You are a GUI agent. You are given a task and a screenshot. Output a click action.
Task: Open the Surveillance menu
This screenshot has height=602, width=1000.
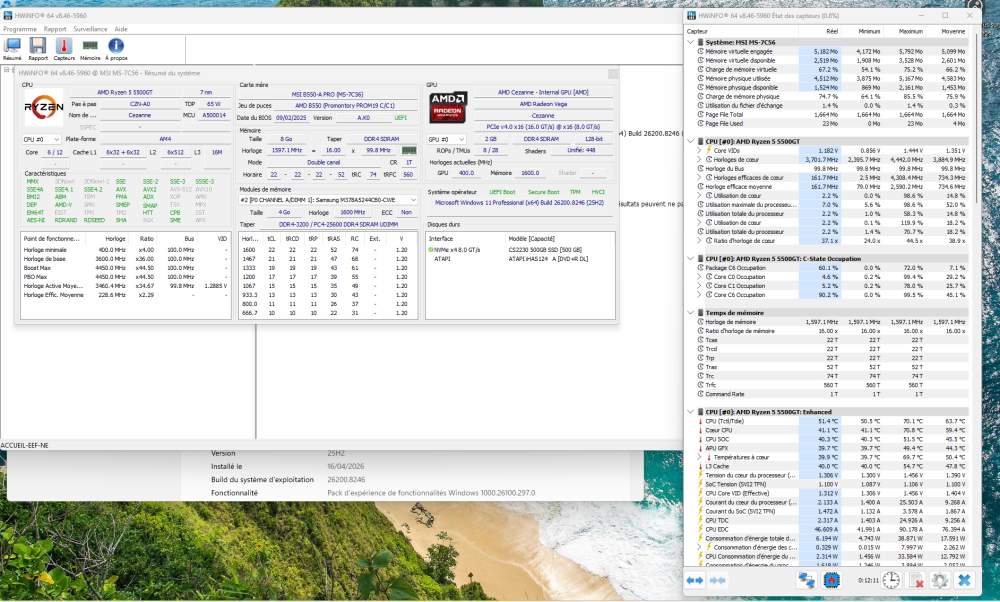point(91,29)
